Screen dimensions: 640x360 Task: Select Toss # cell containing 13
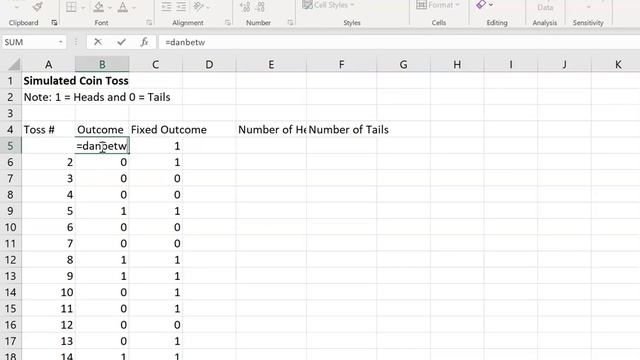[48, 341]
